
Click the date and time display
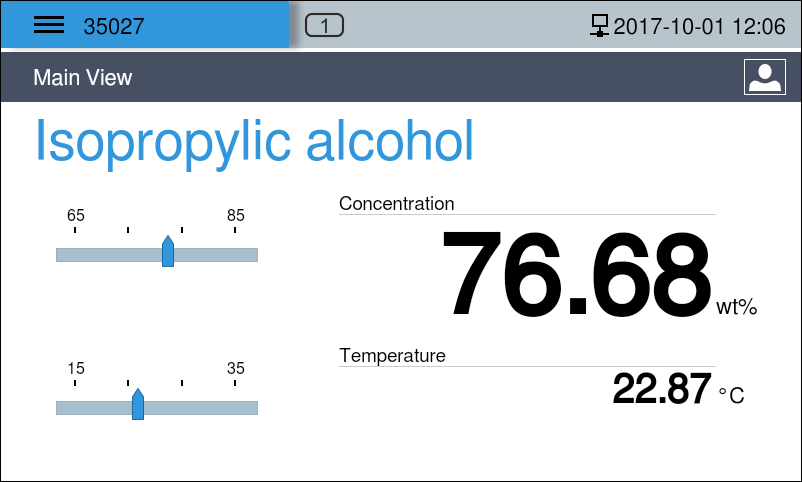pos(699,26)
